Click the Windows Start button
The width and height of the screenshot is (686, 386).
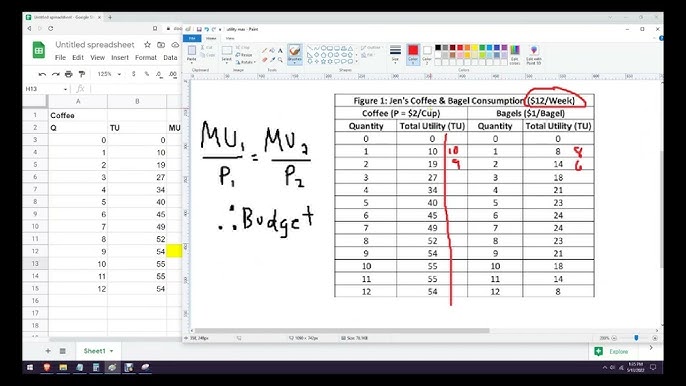(30, 368)
